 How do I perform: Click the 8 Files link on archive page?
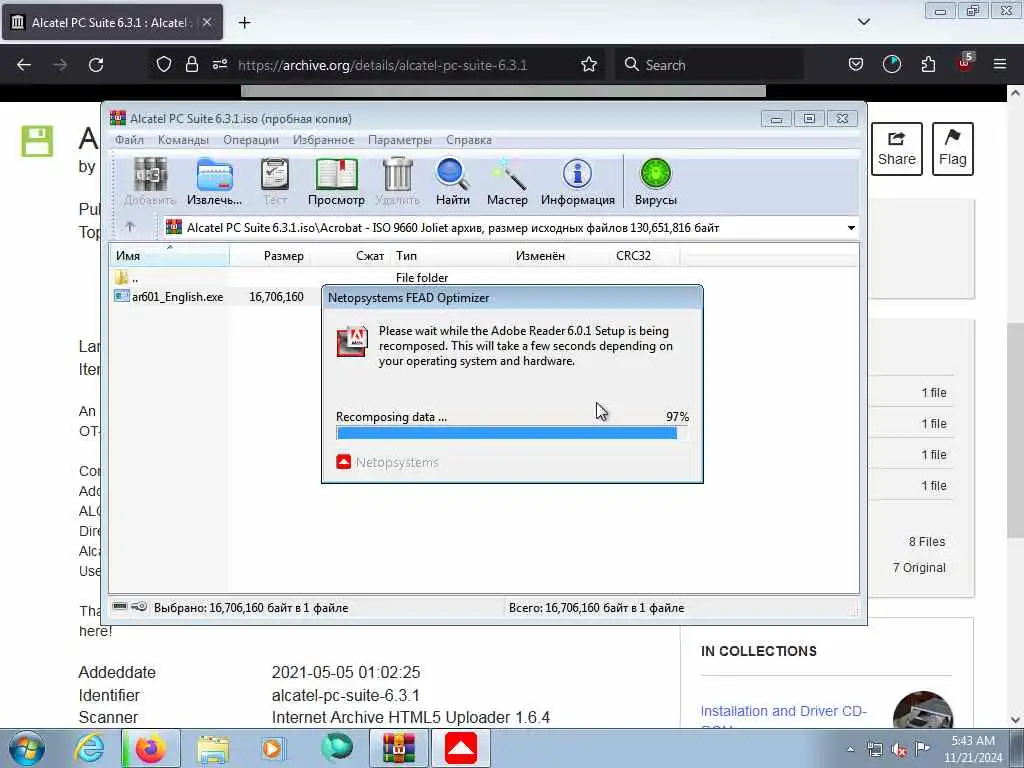pyautogui.click(x=927, y=541)
